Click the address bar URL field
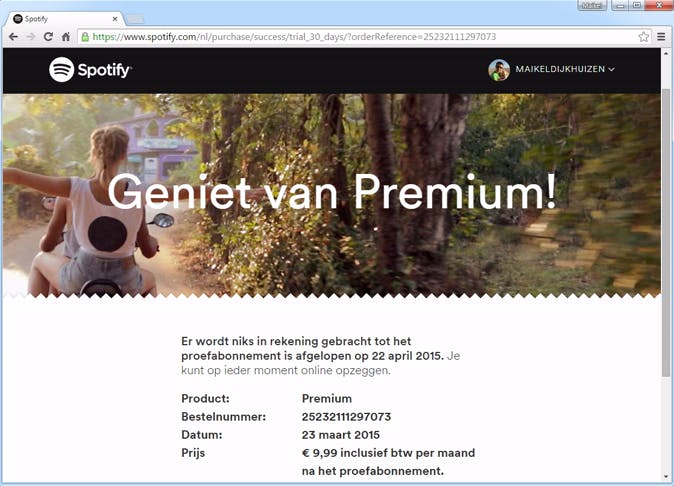The width and height of the screenshot is (674, 486). coord(358,37)
